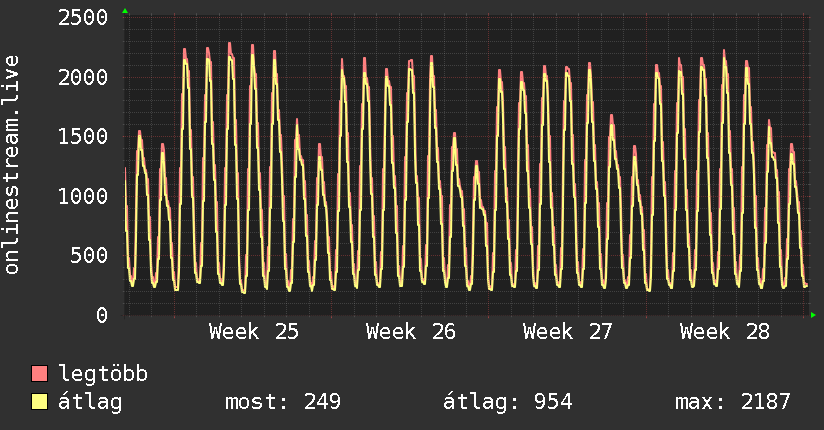Click the átlag: 954 statistic

click(508, 402)
